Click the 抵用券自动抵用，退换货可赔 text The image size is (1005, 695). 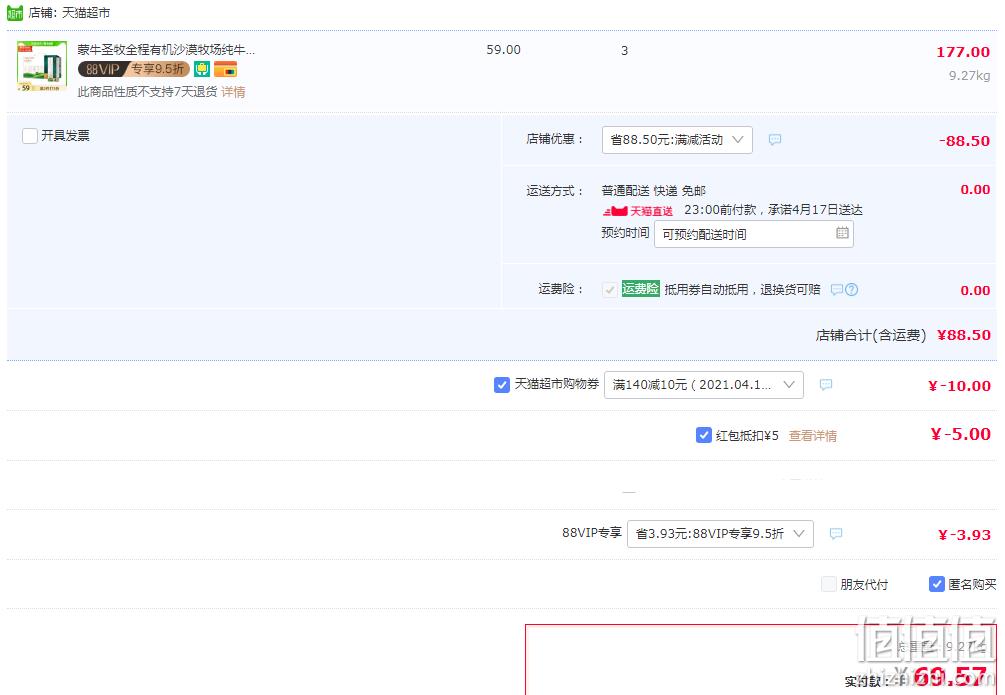[742, 290]
